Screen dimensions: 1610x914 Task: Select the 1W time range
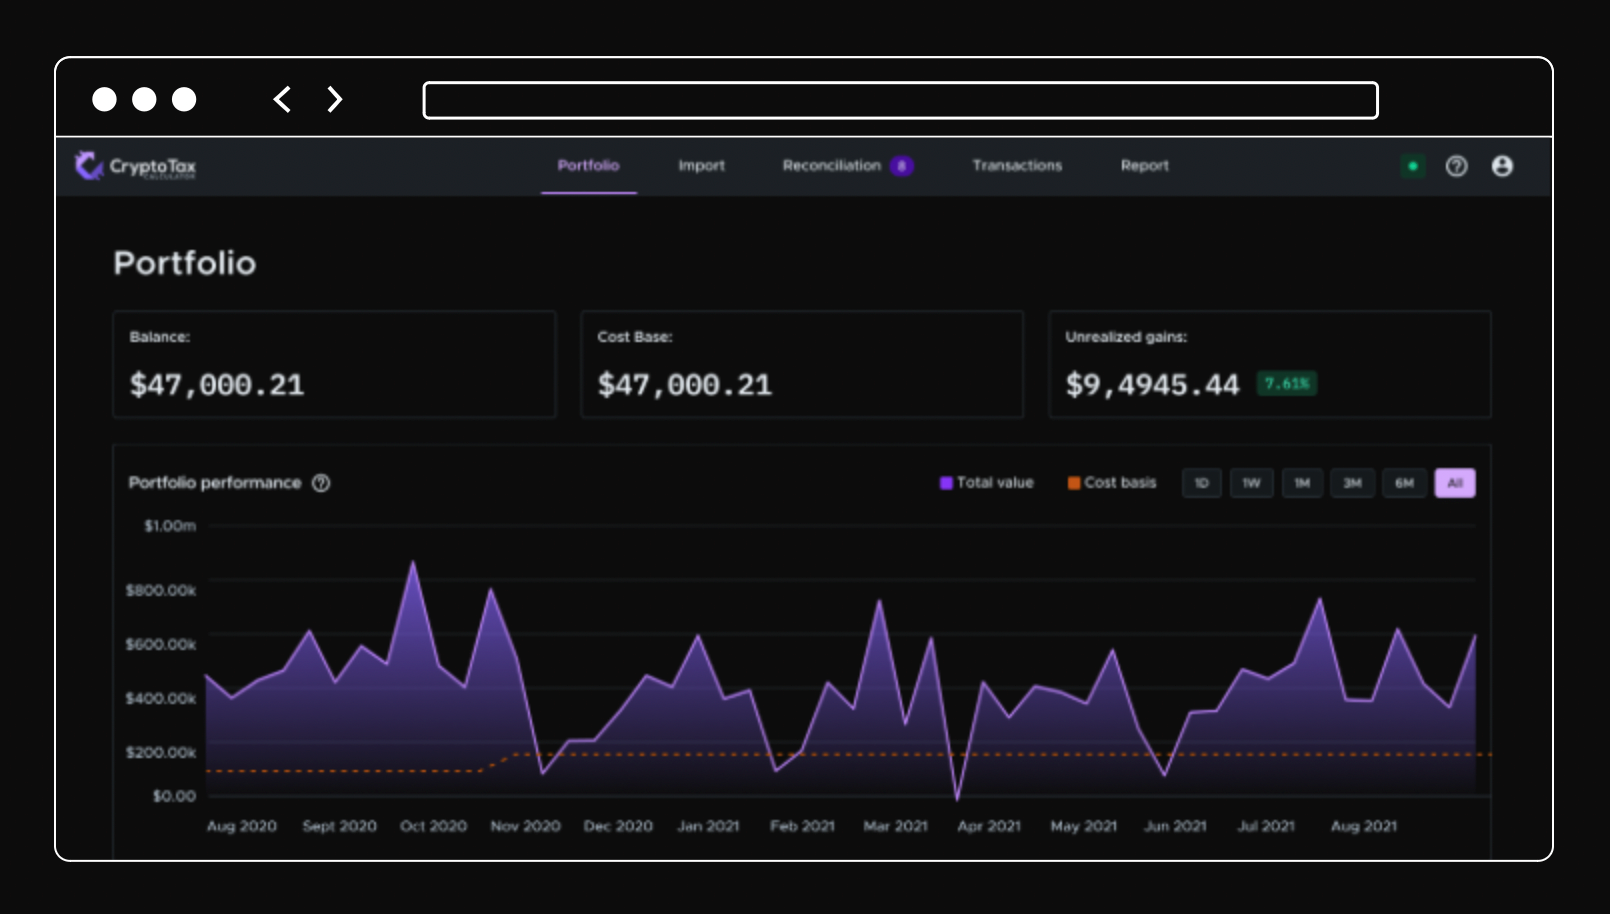1251,483
